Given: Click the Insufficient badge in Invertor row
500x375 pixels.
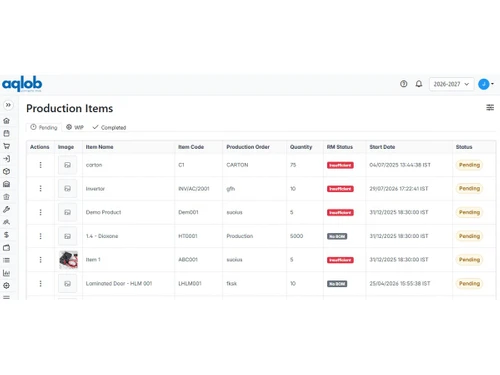Looking at the screenshot, I should (340, 189).
